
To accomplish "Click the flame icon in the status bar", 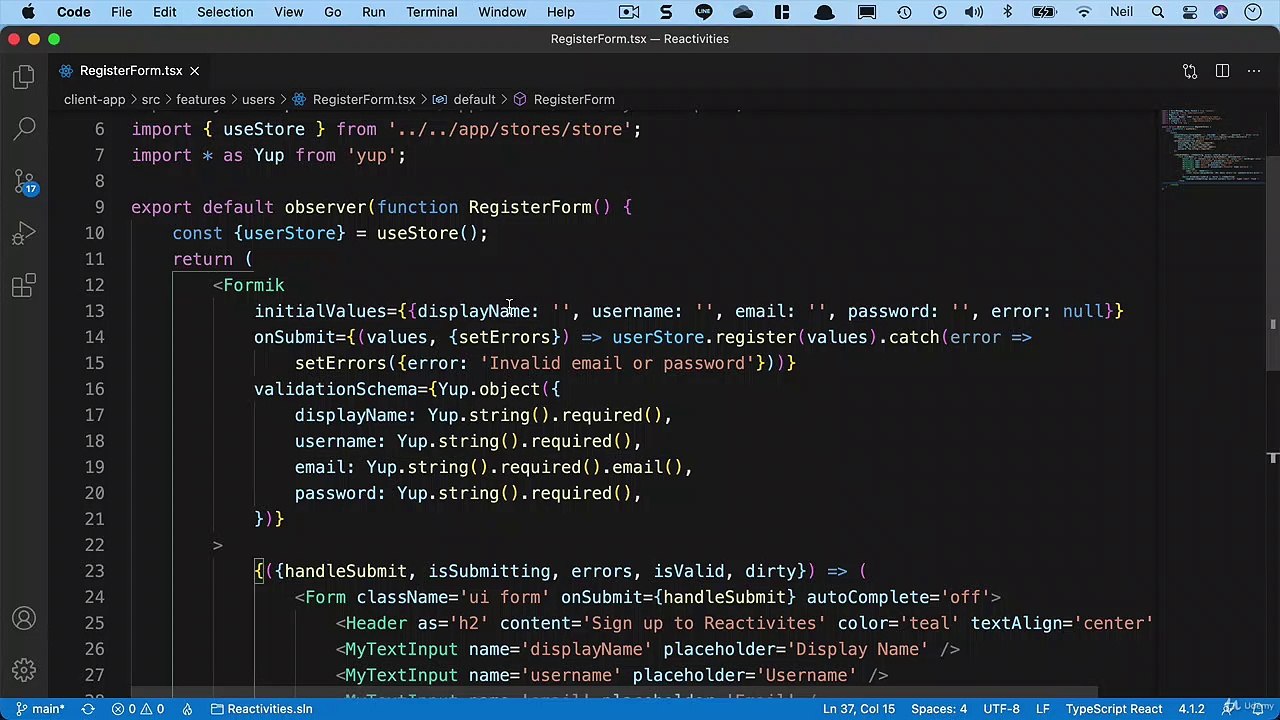I will [x=187, y=709].
